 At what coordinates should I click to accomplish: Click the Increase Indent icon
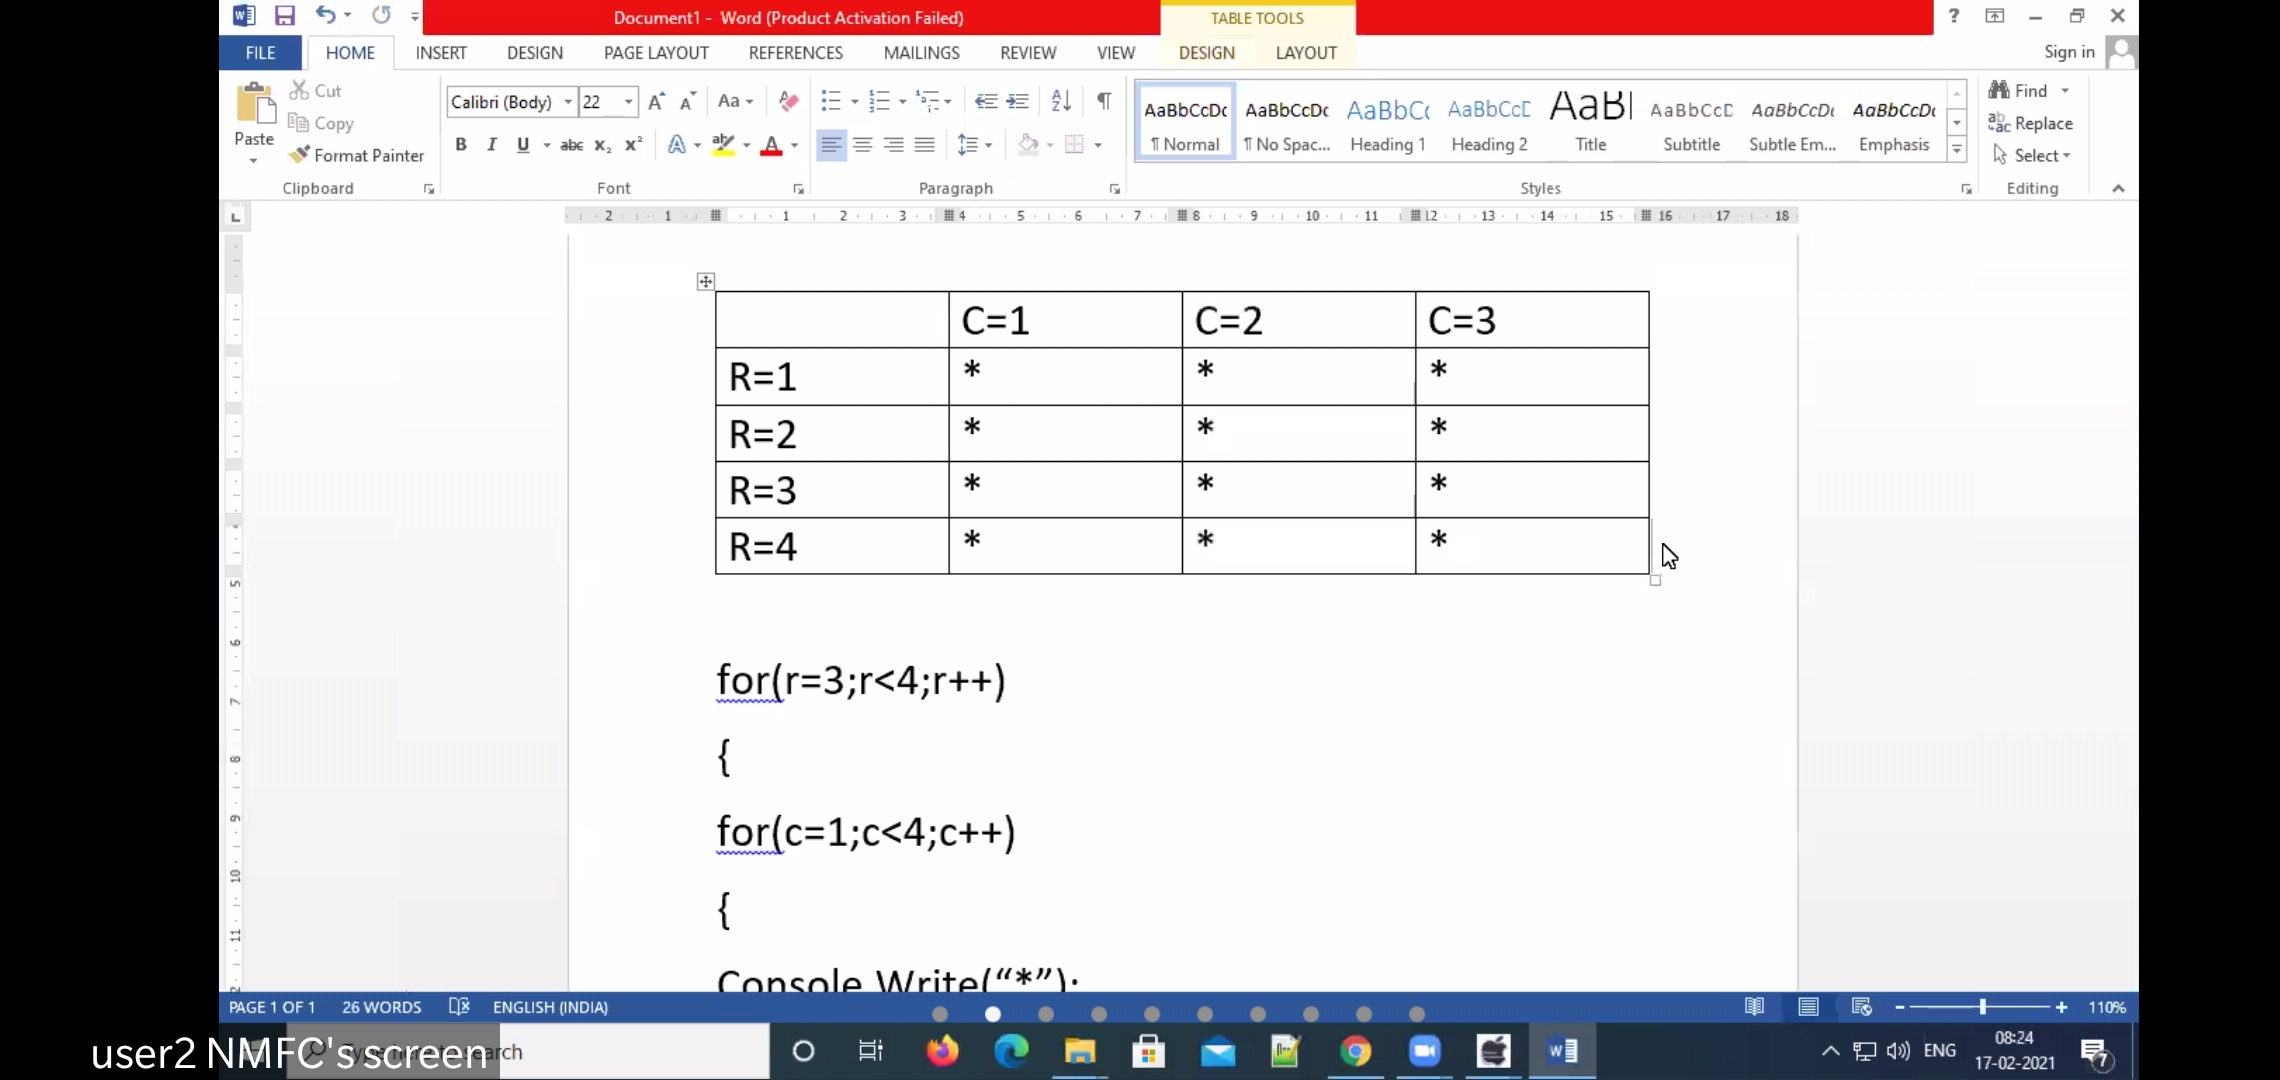tap(1018, 101)
